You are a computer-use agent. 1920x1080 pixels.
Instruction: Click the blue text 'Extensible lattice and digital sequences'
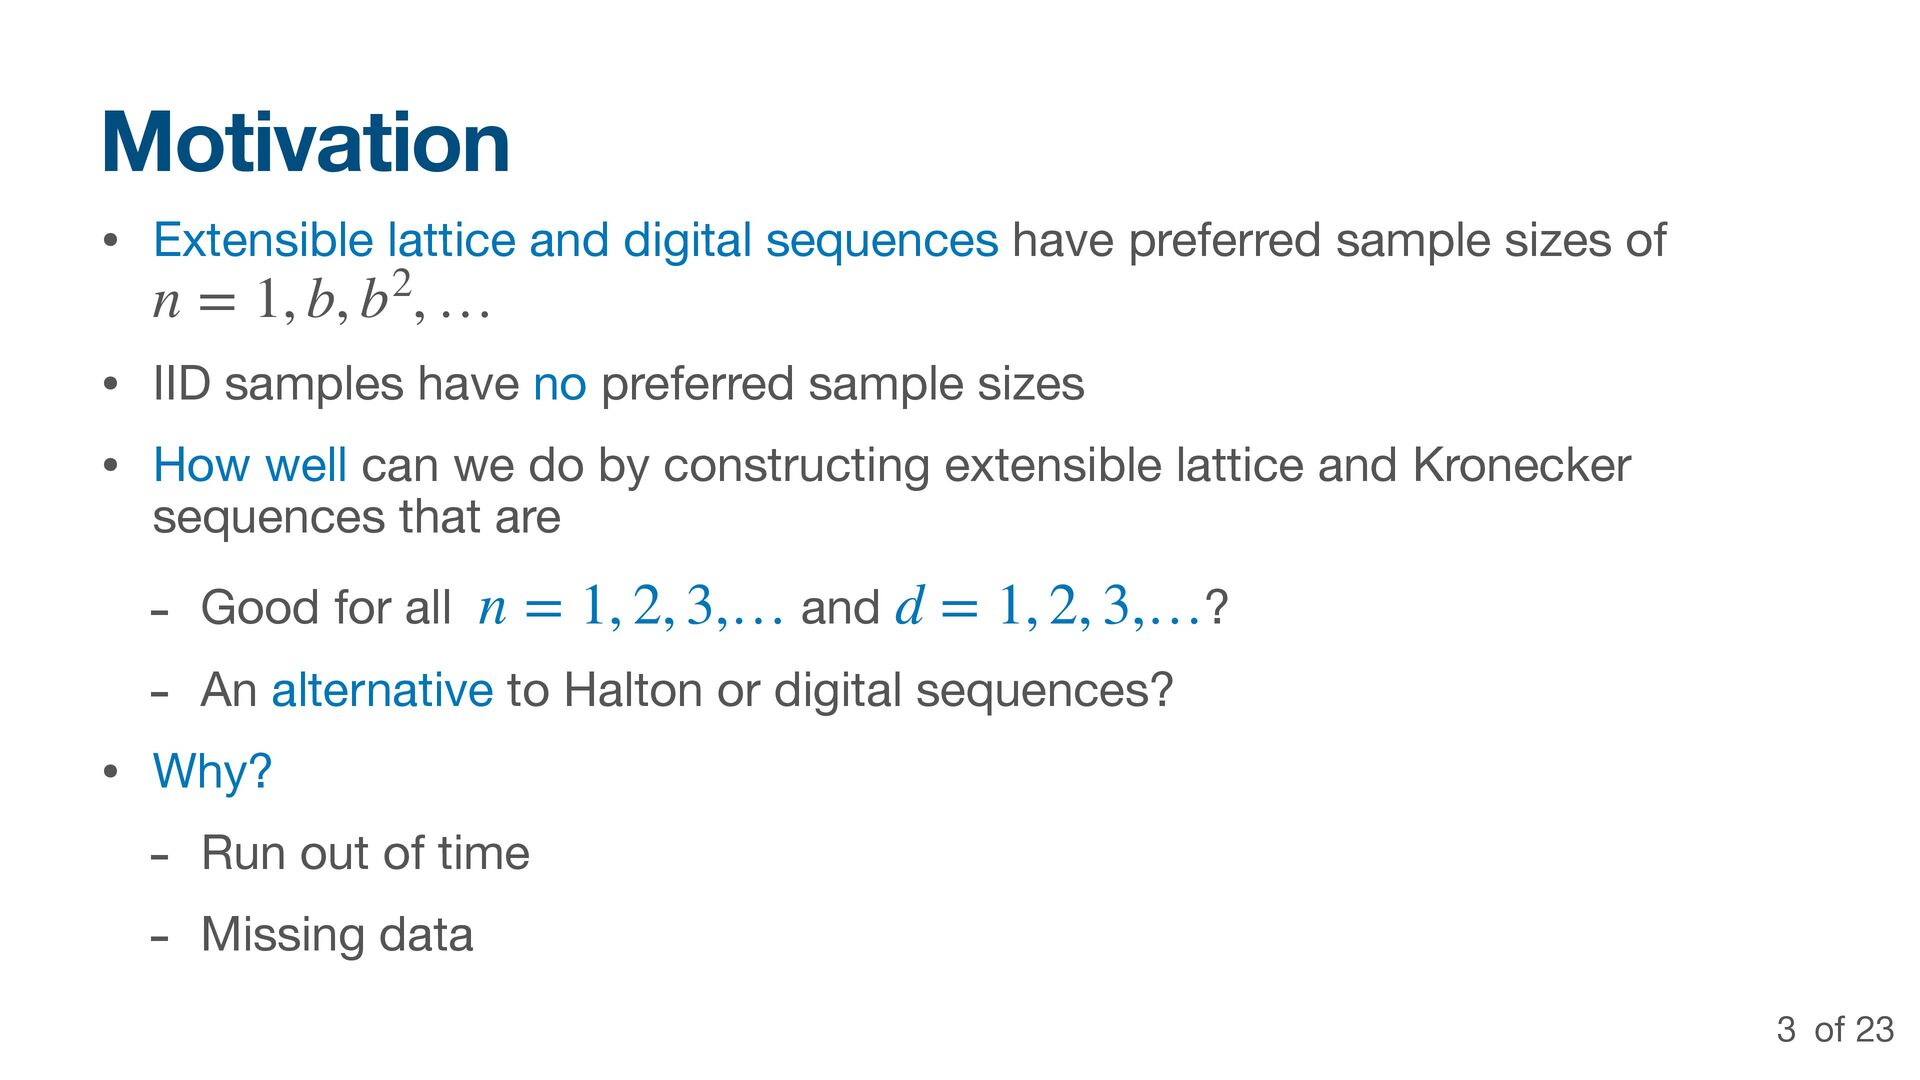coord(575,241)
